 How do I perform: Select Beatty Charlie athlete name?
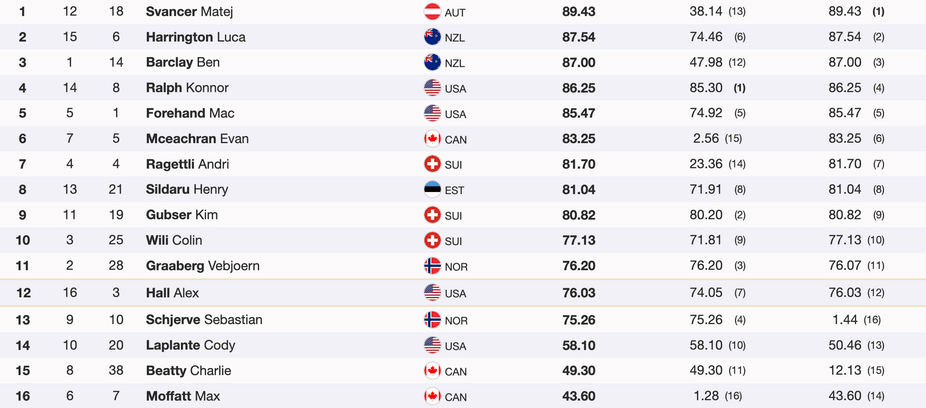coord(188,371)
